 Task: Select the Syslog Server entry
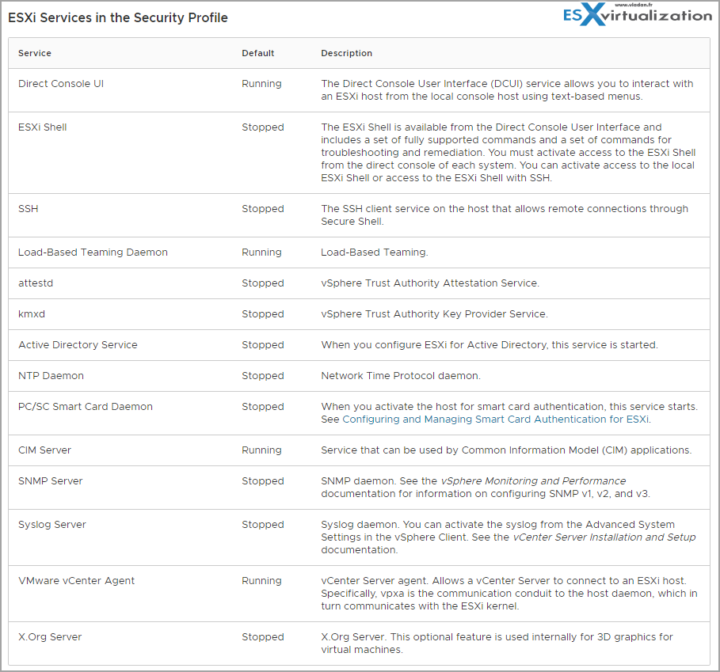point(52,525)
